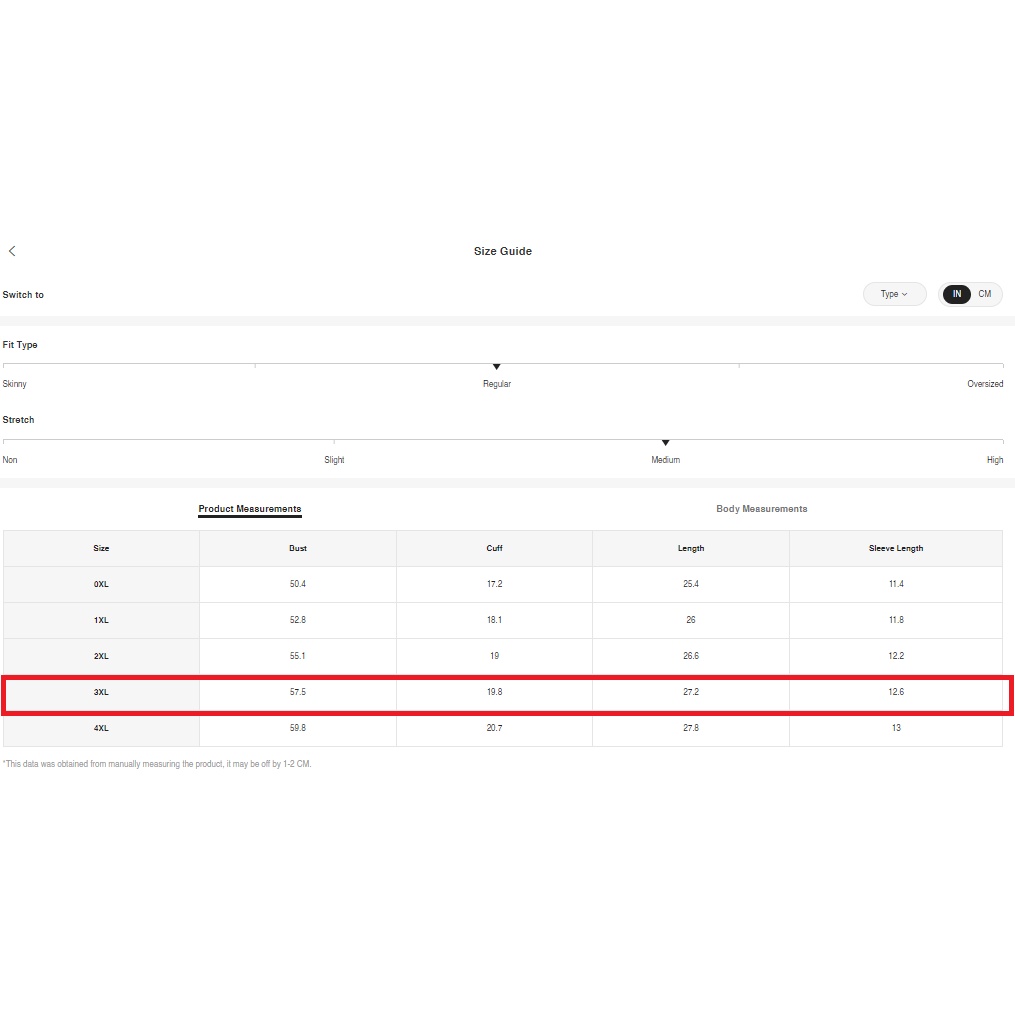Click the 4XL bust value 59.8
The image size is (1015, 1015).
[x=298, y=728]
